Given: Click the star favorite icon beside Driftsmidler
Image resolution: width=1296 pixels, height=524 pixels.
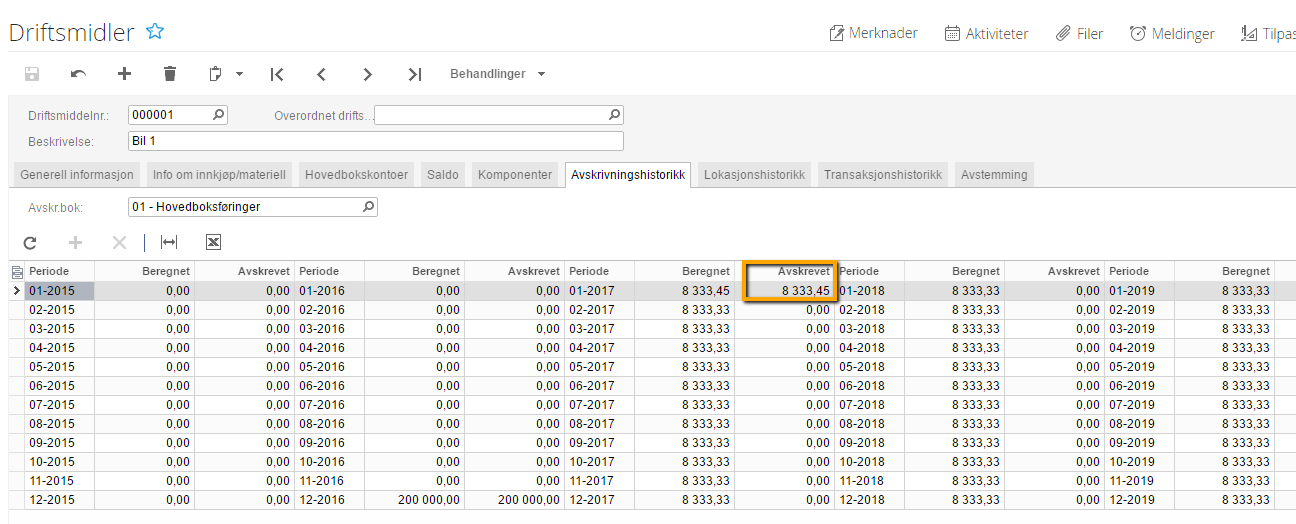Looking at the screenshot, I should click(x=155, y=32).
